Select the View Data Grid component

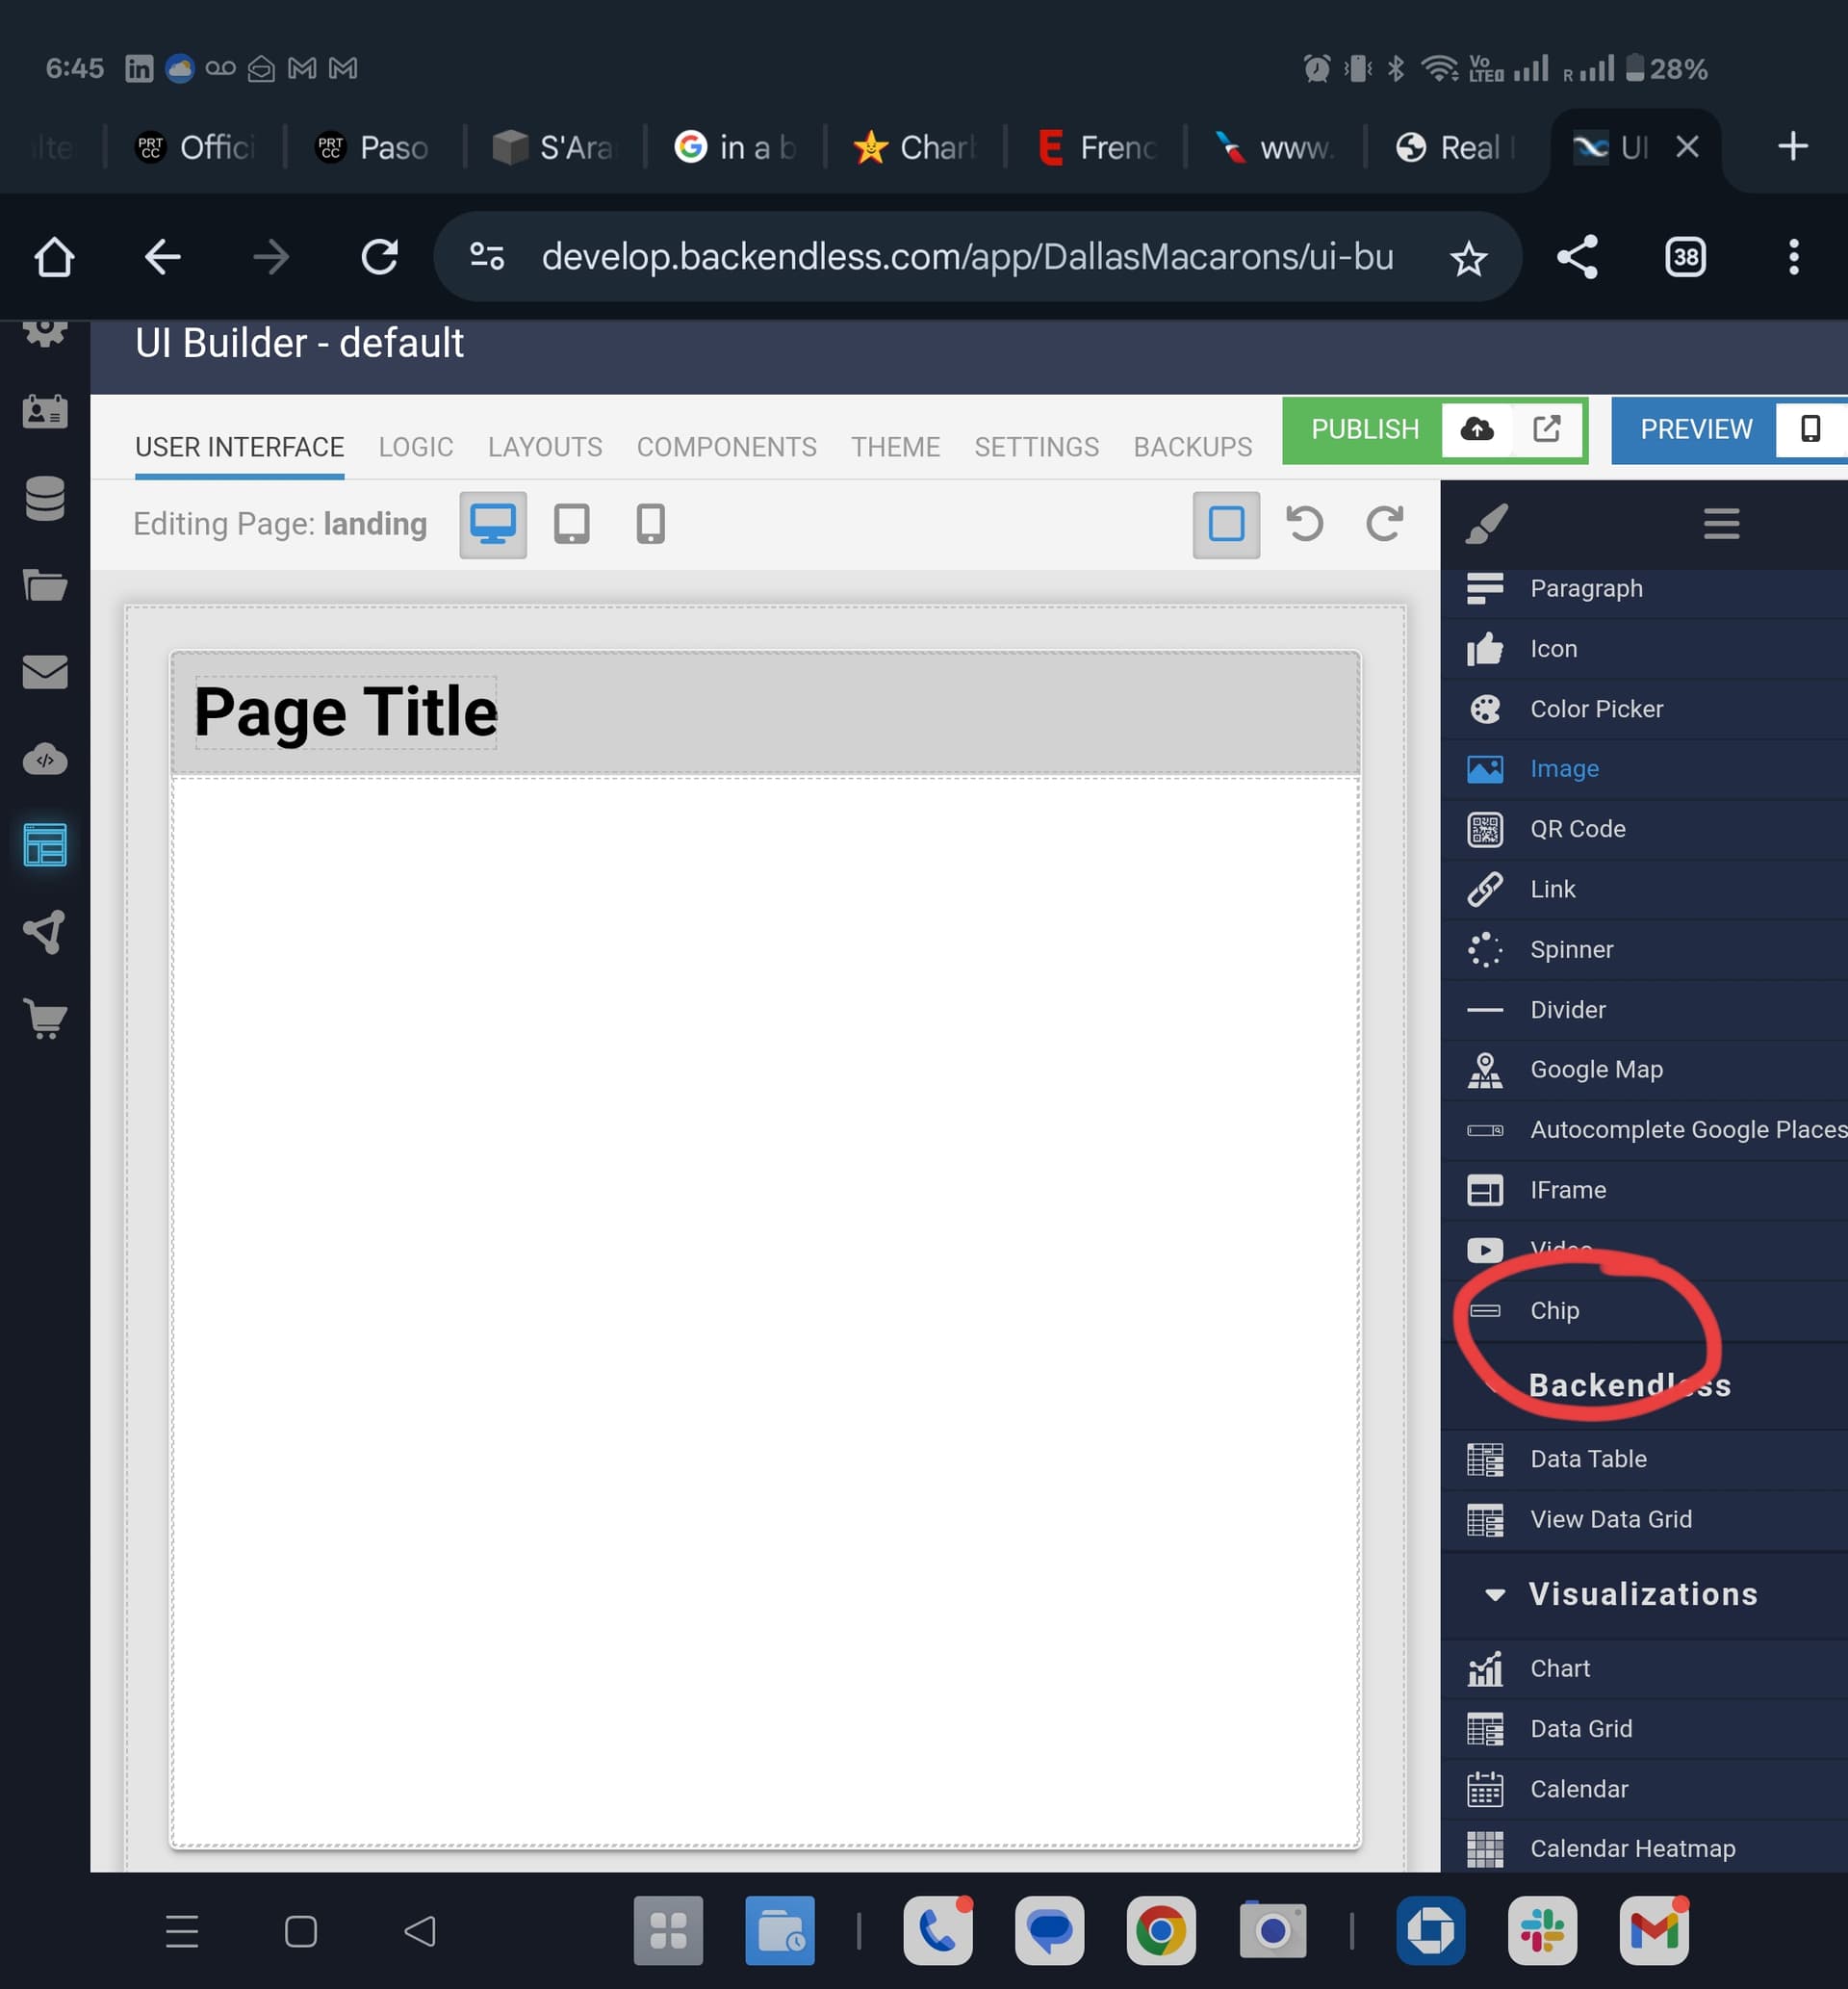[x=1644, y=1520]
